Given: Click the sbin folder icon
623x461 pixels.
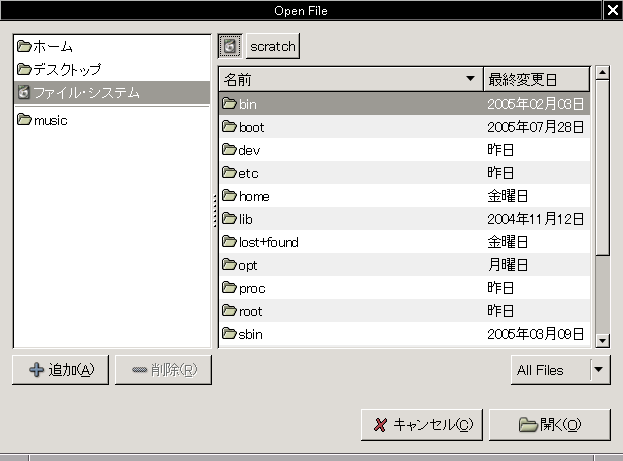Looking at the screenshot, I should (x=229, y=334).
